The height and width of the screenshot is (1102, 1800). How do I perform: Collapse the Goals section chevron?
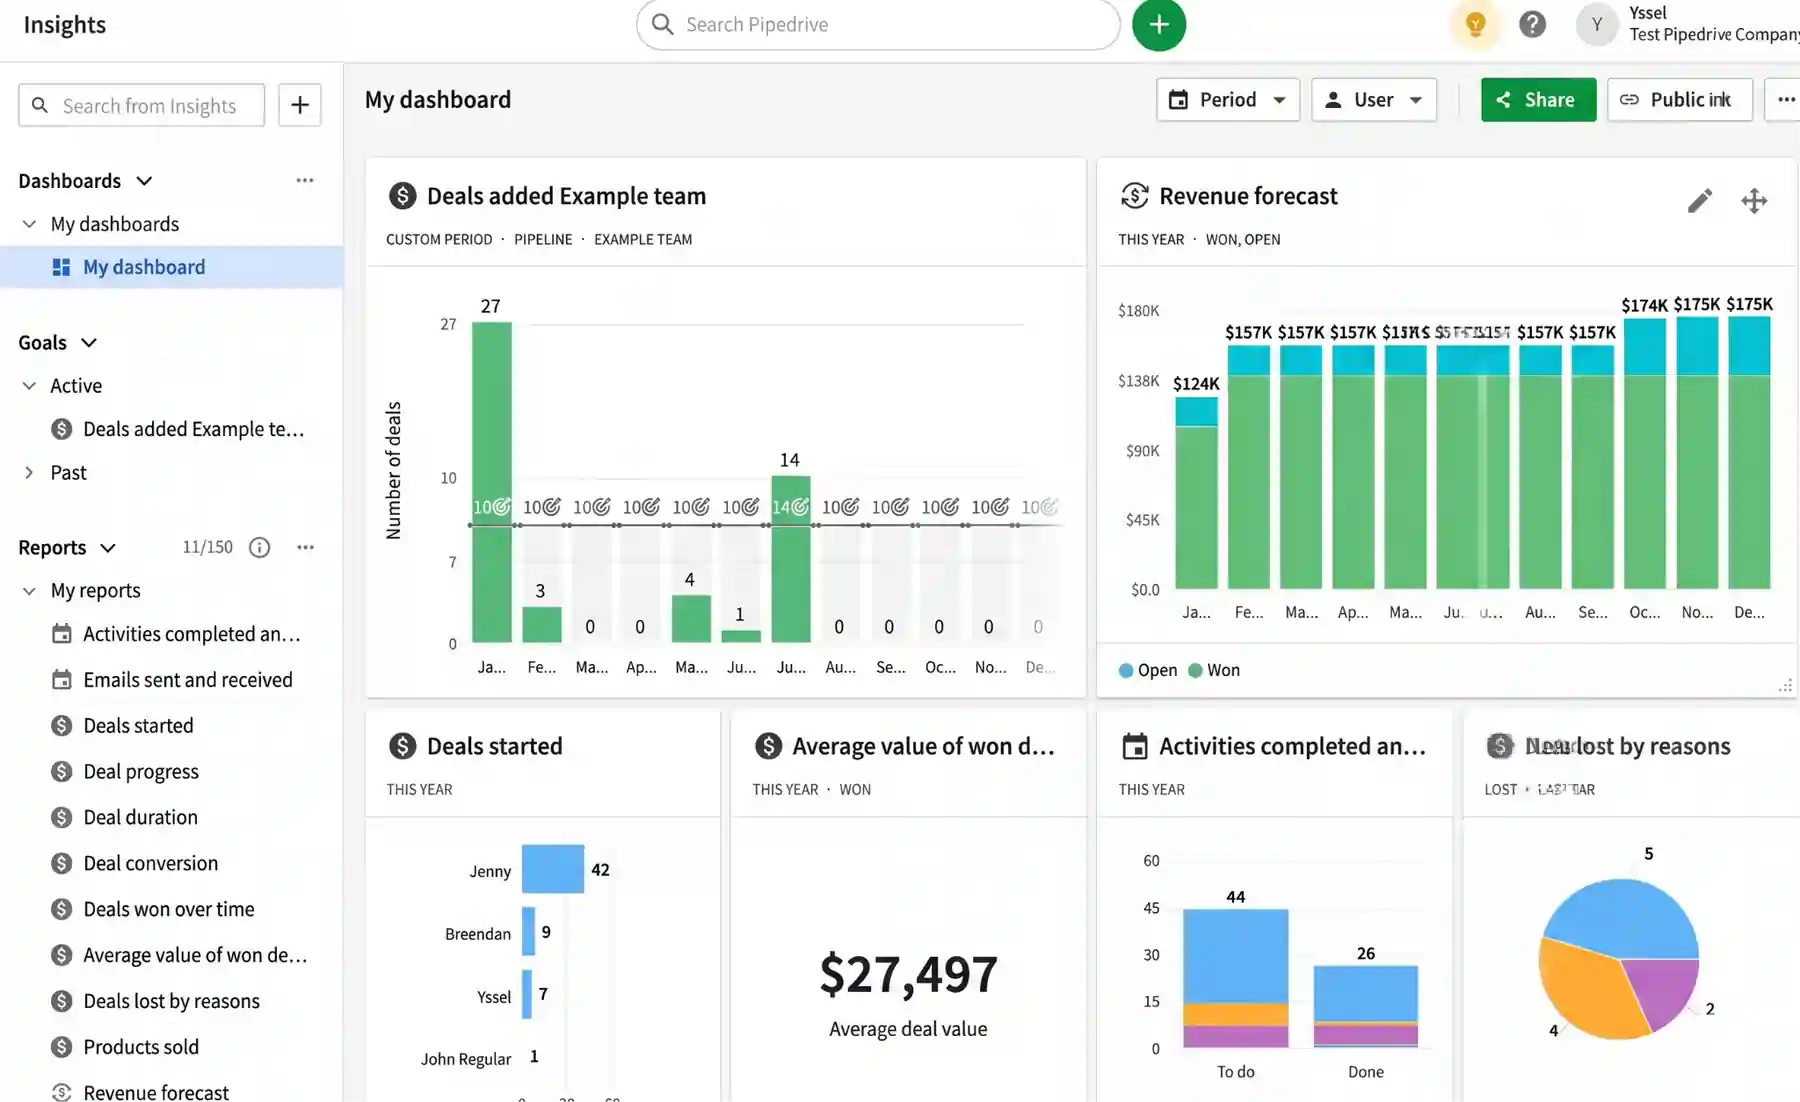coord(89,343)
